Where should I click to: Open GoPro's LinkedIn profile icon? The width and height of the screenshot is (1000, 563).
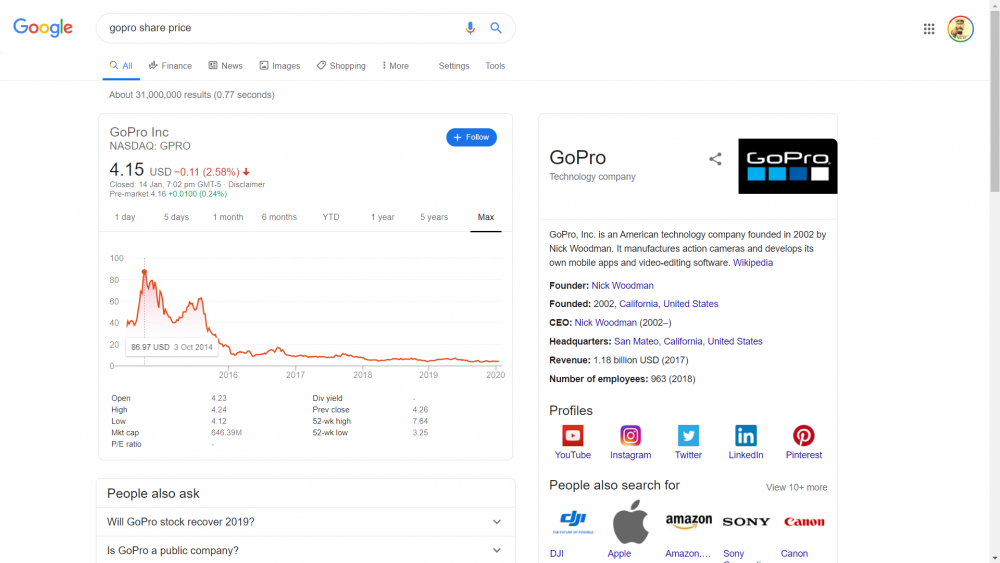746,435
